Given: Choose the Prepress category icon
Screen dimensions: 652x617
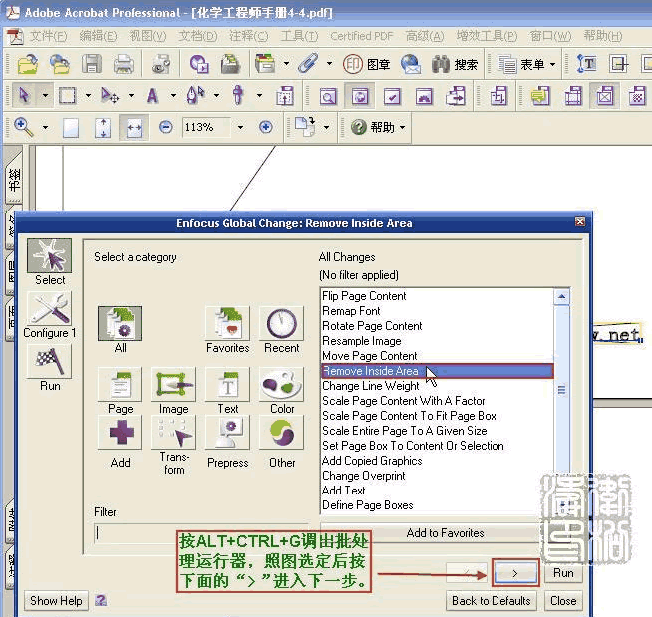Looking at the screenshot, I should tap(227, 433).
